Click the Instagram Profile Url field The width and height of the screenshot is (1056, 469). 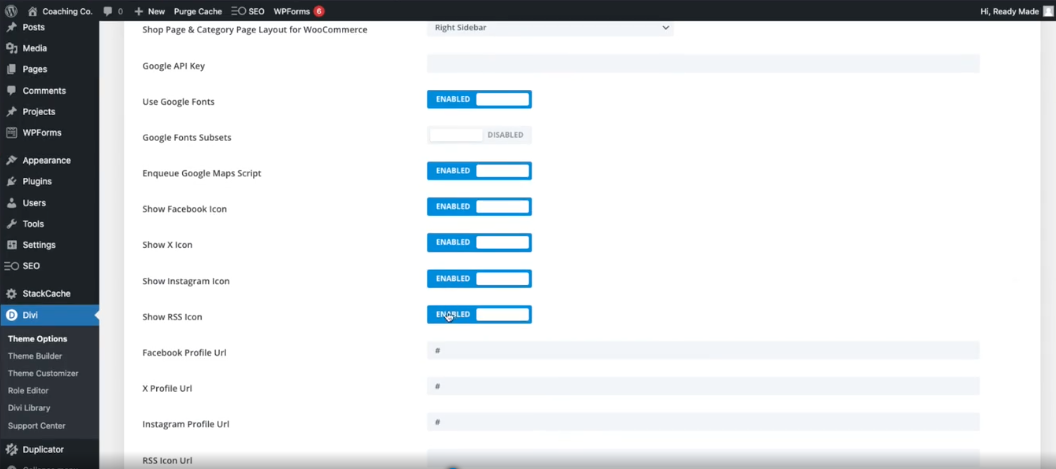pyautogui.click(x=703, y=422)
